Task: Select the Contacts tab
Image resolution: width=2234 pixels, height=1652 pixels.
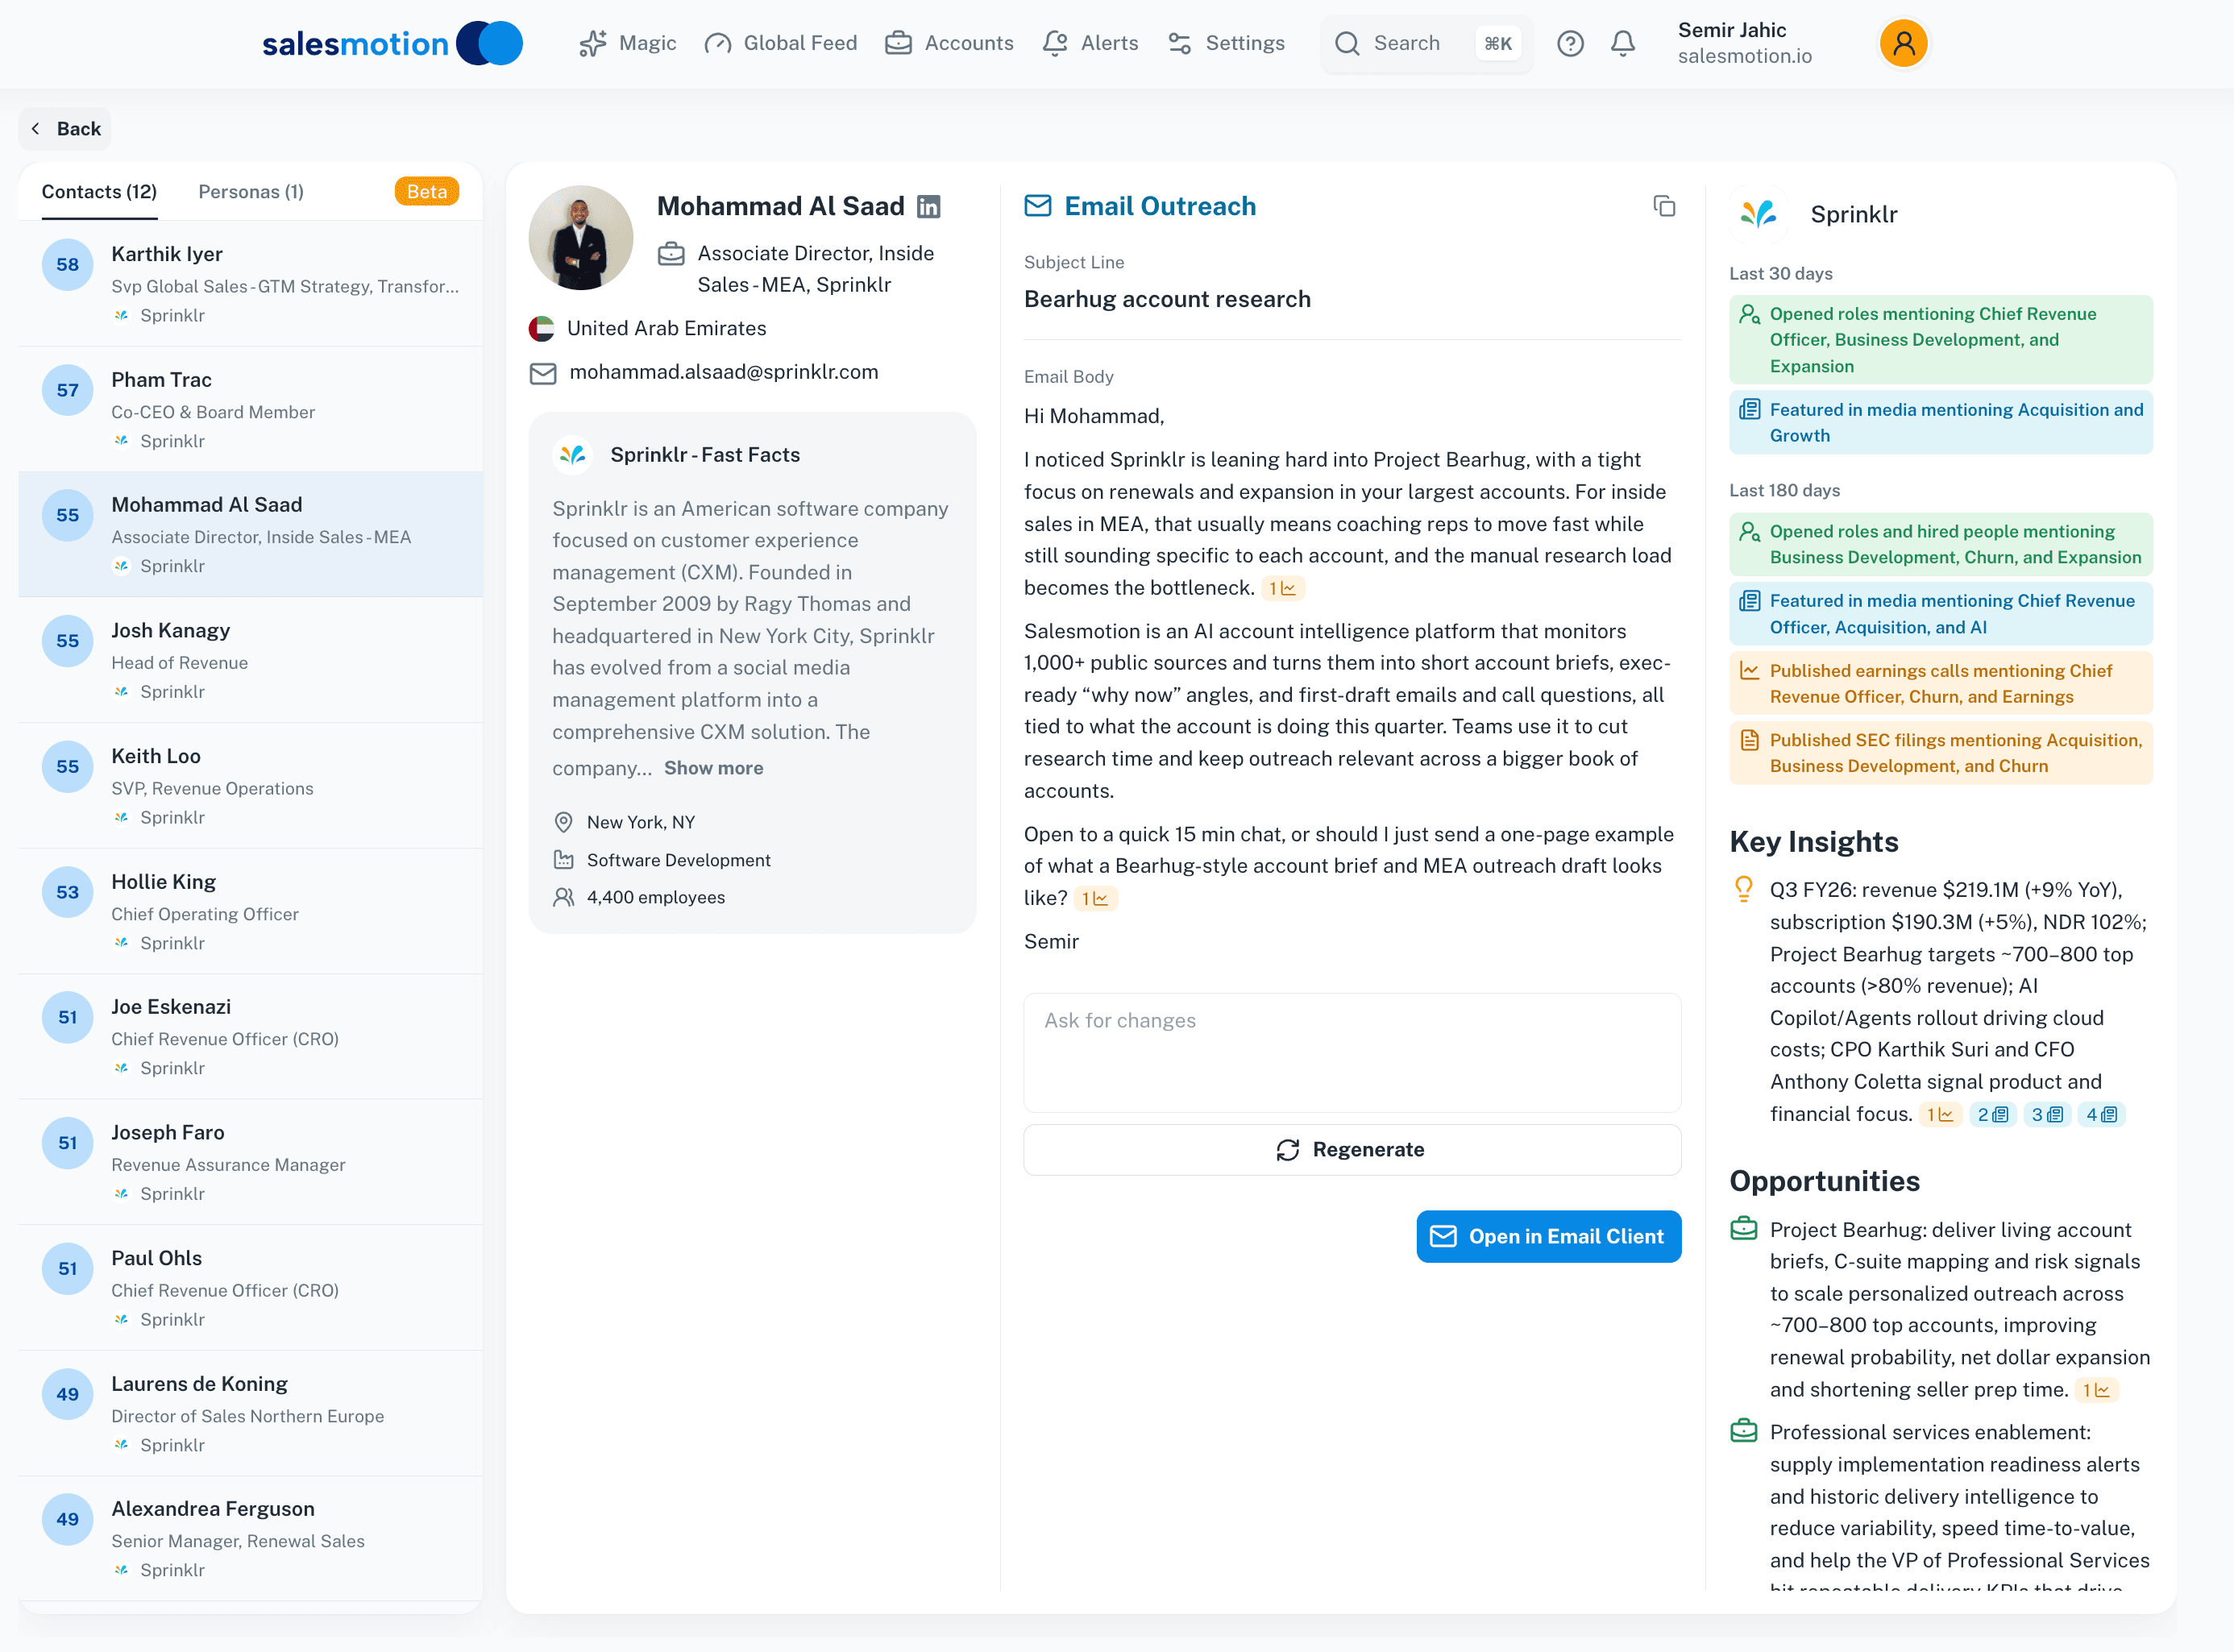Action: click(x=98, y=191)
